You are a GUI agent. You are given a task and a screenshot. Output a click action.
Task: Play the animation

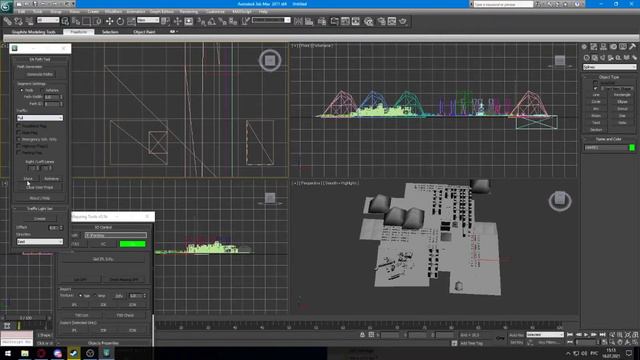(586, 335)
